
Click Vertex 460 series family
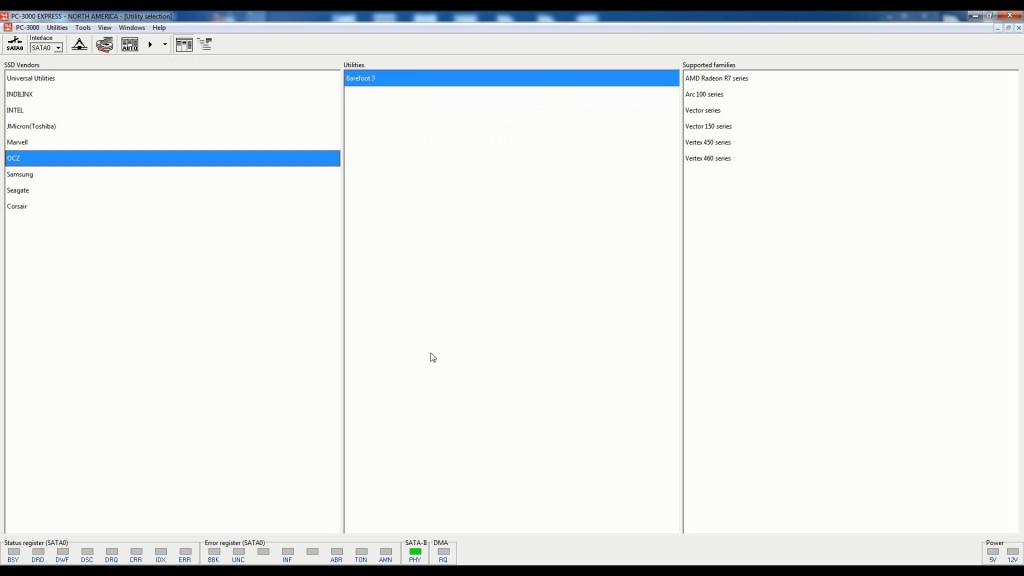click(708, 158)
